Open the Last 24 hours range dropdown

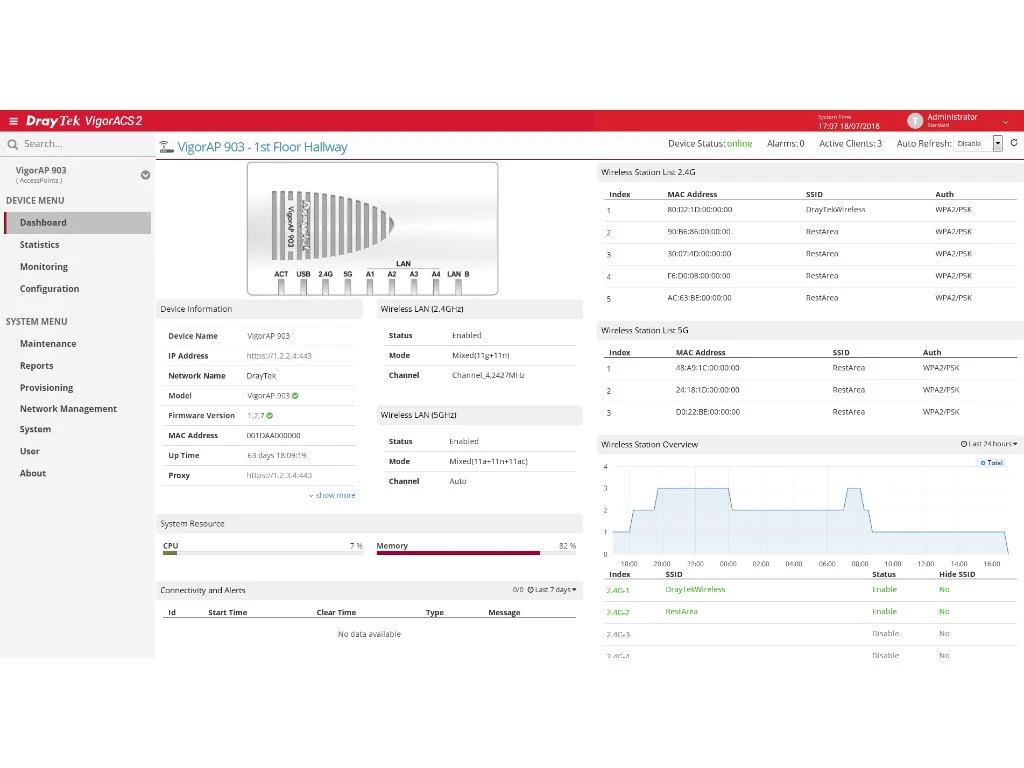pos(989,444)
